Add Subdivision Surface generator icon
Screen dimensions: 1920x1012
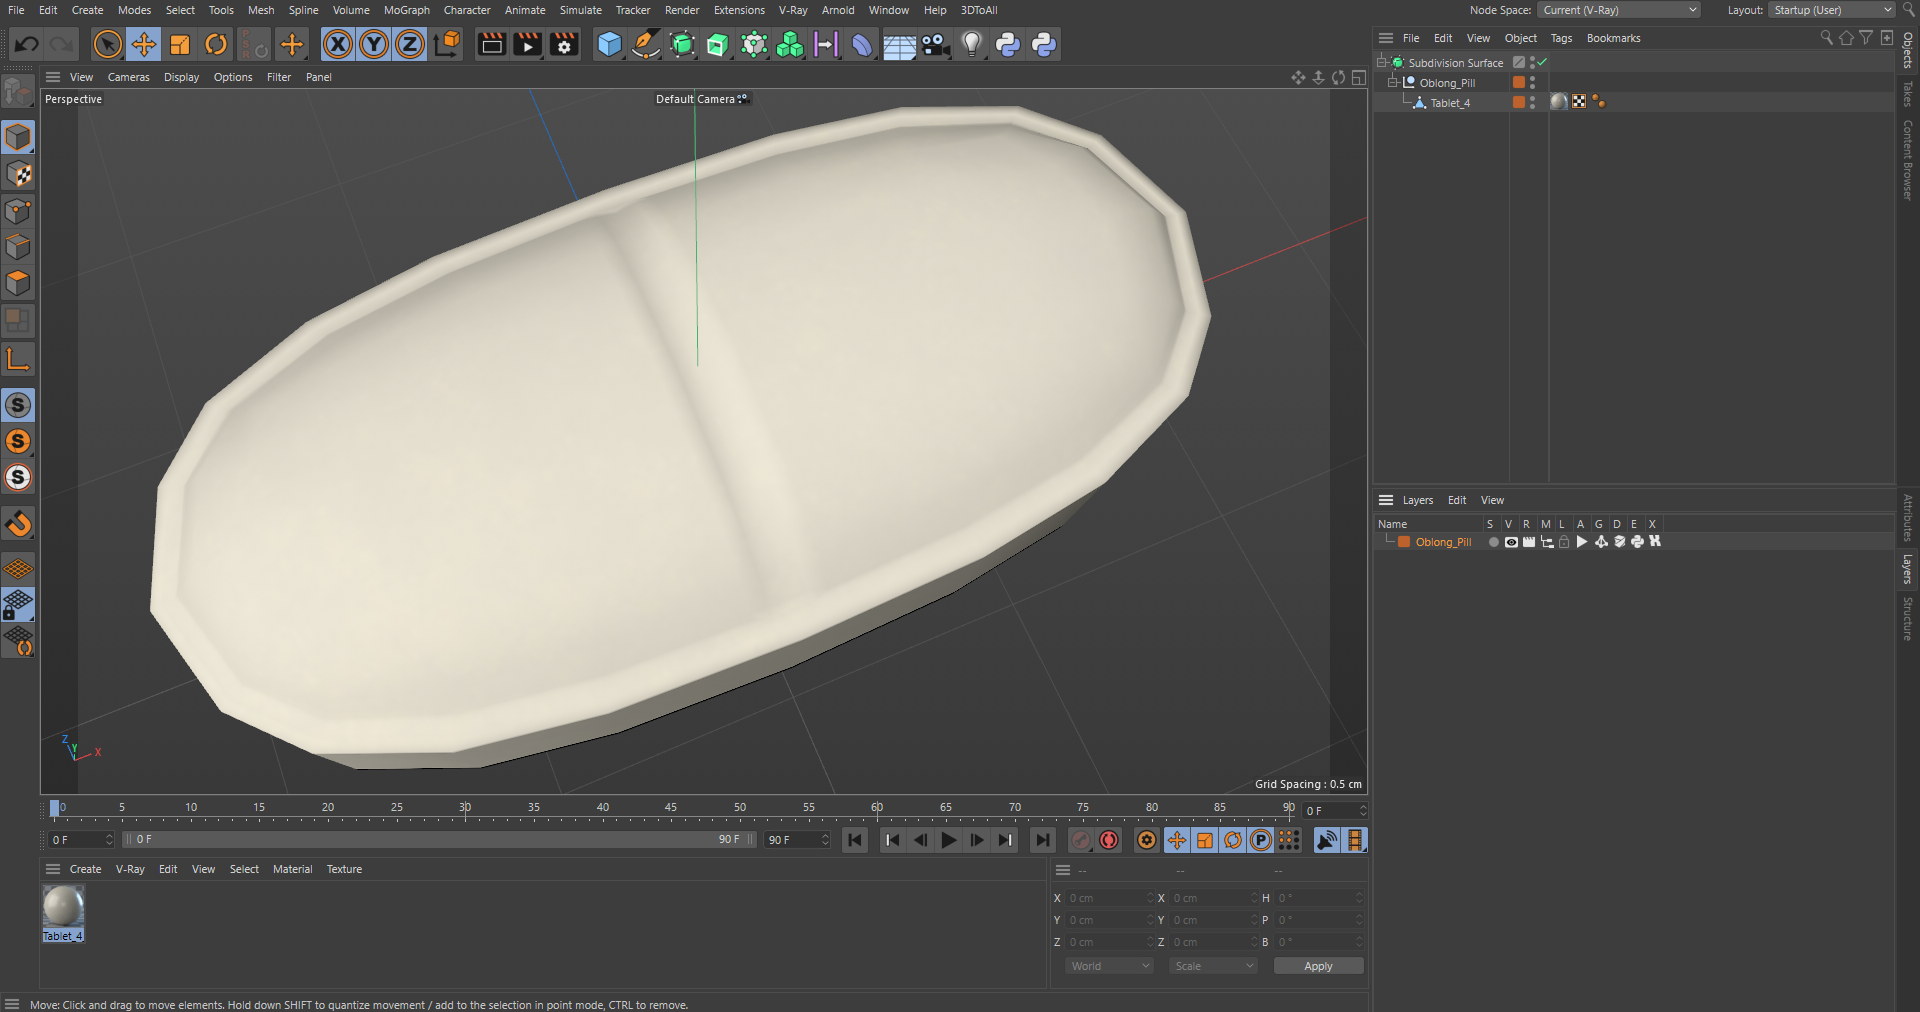click(682, 44)
